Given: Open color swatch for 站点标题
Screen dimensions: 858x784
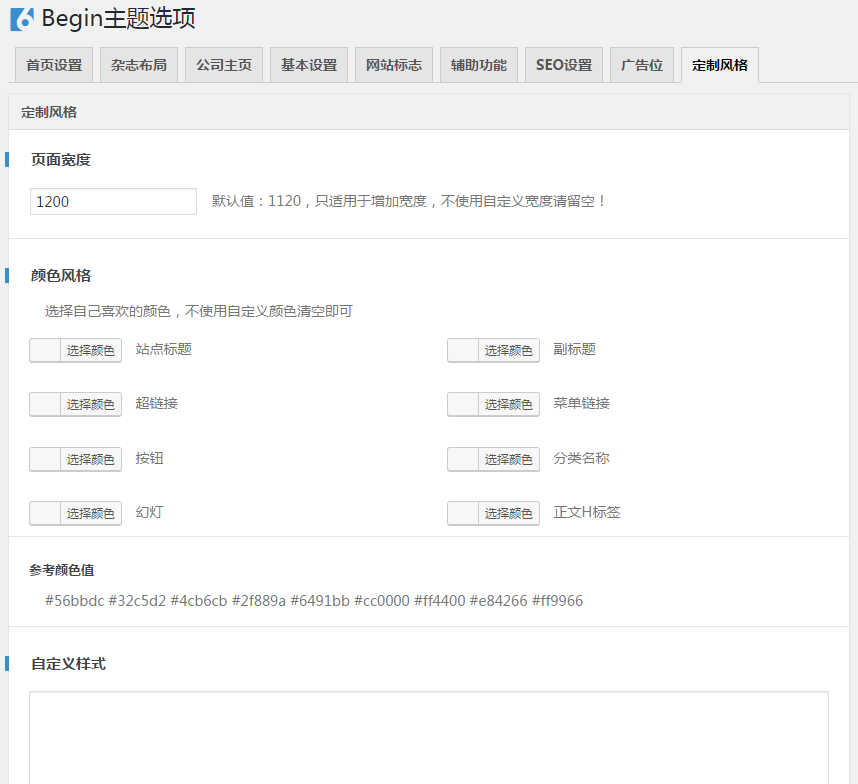Looking at the screenshot, I should tap(45, 350).
